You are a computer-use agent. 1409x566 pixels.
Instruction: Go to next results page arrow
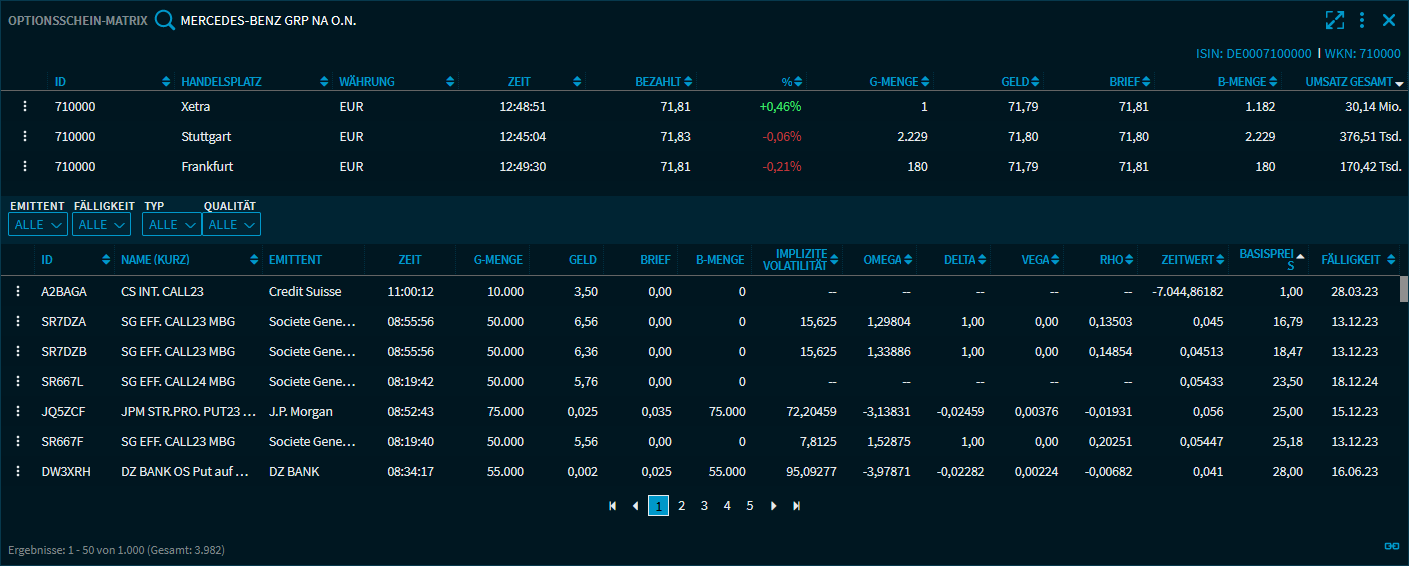[x=773, y=506]
